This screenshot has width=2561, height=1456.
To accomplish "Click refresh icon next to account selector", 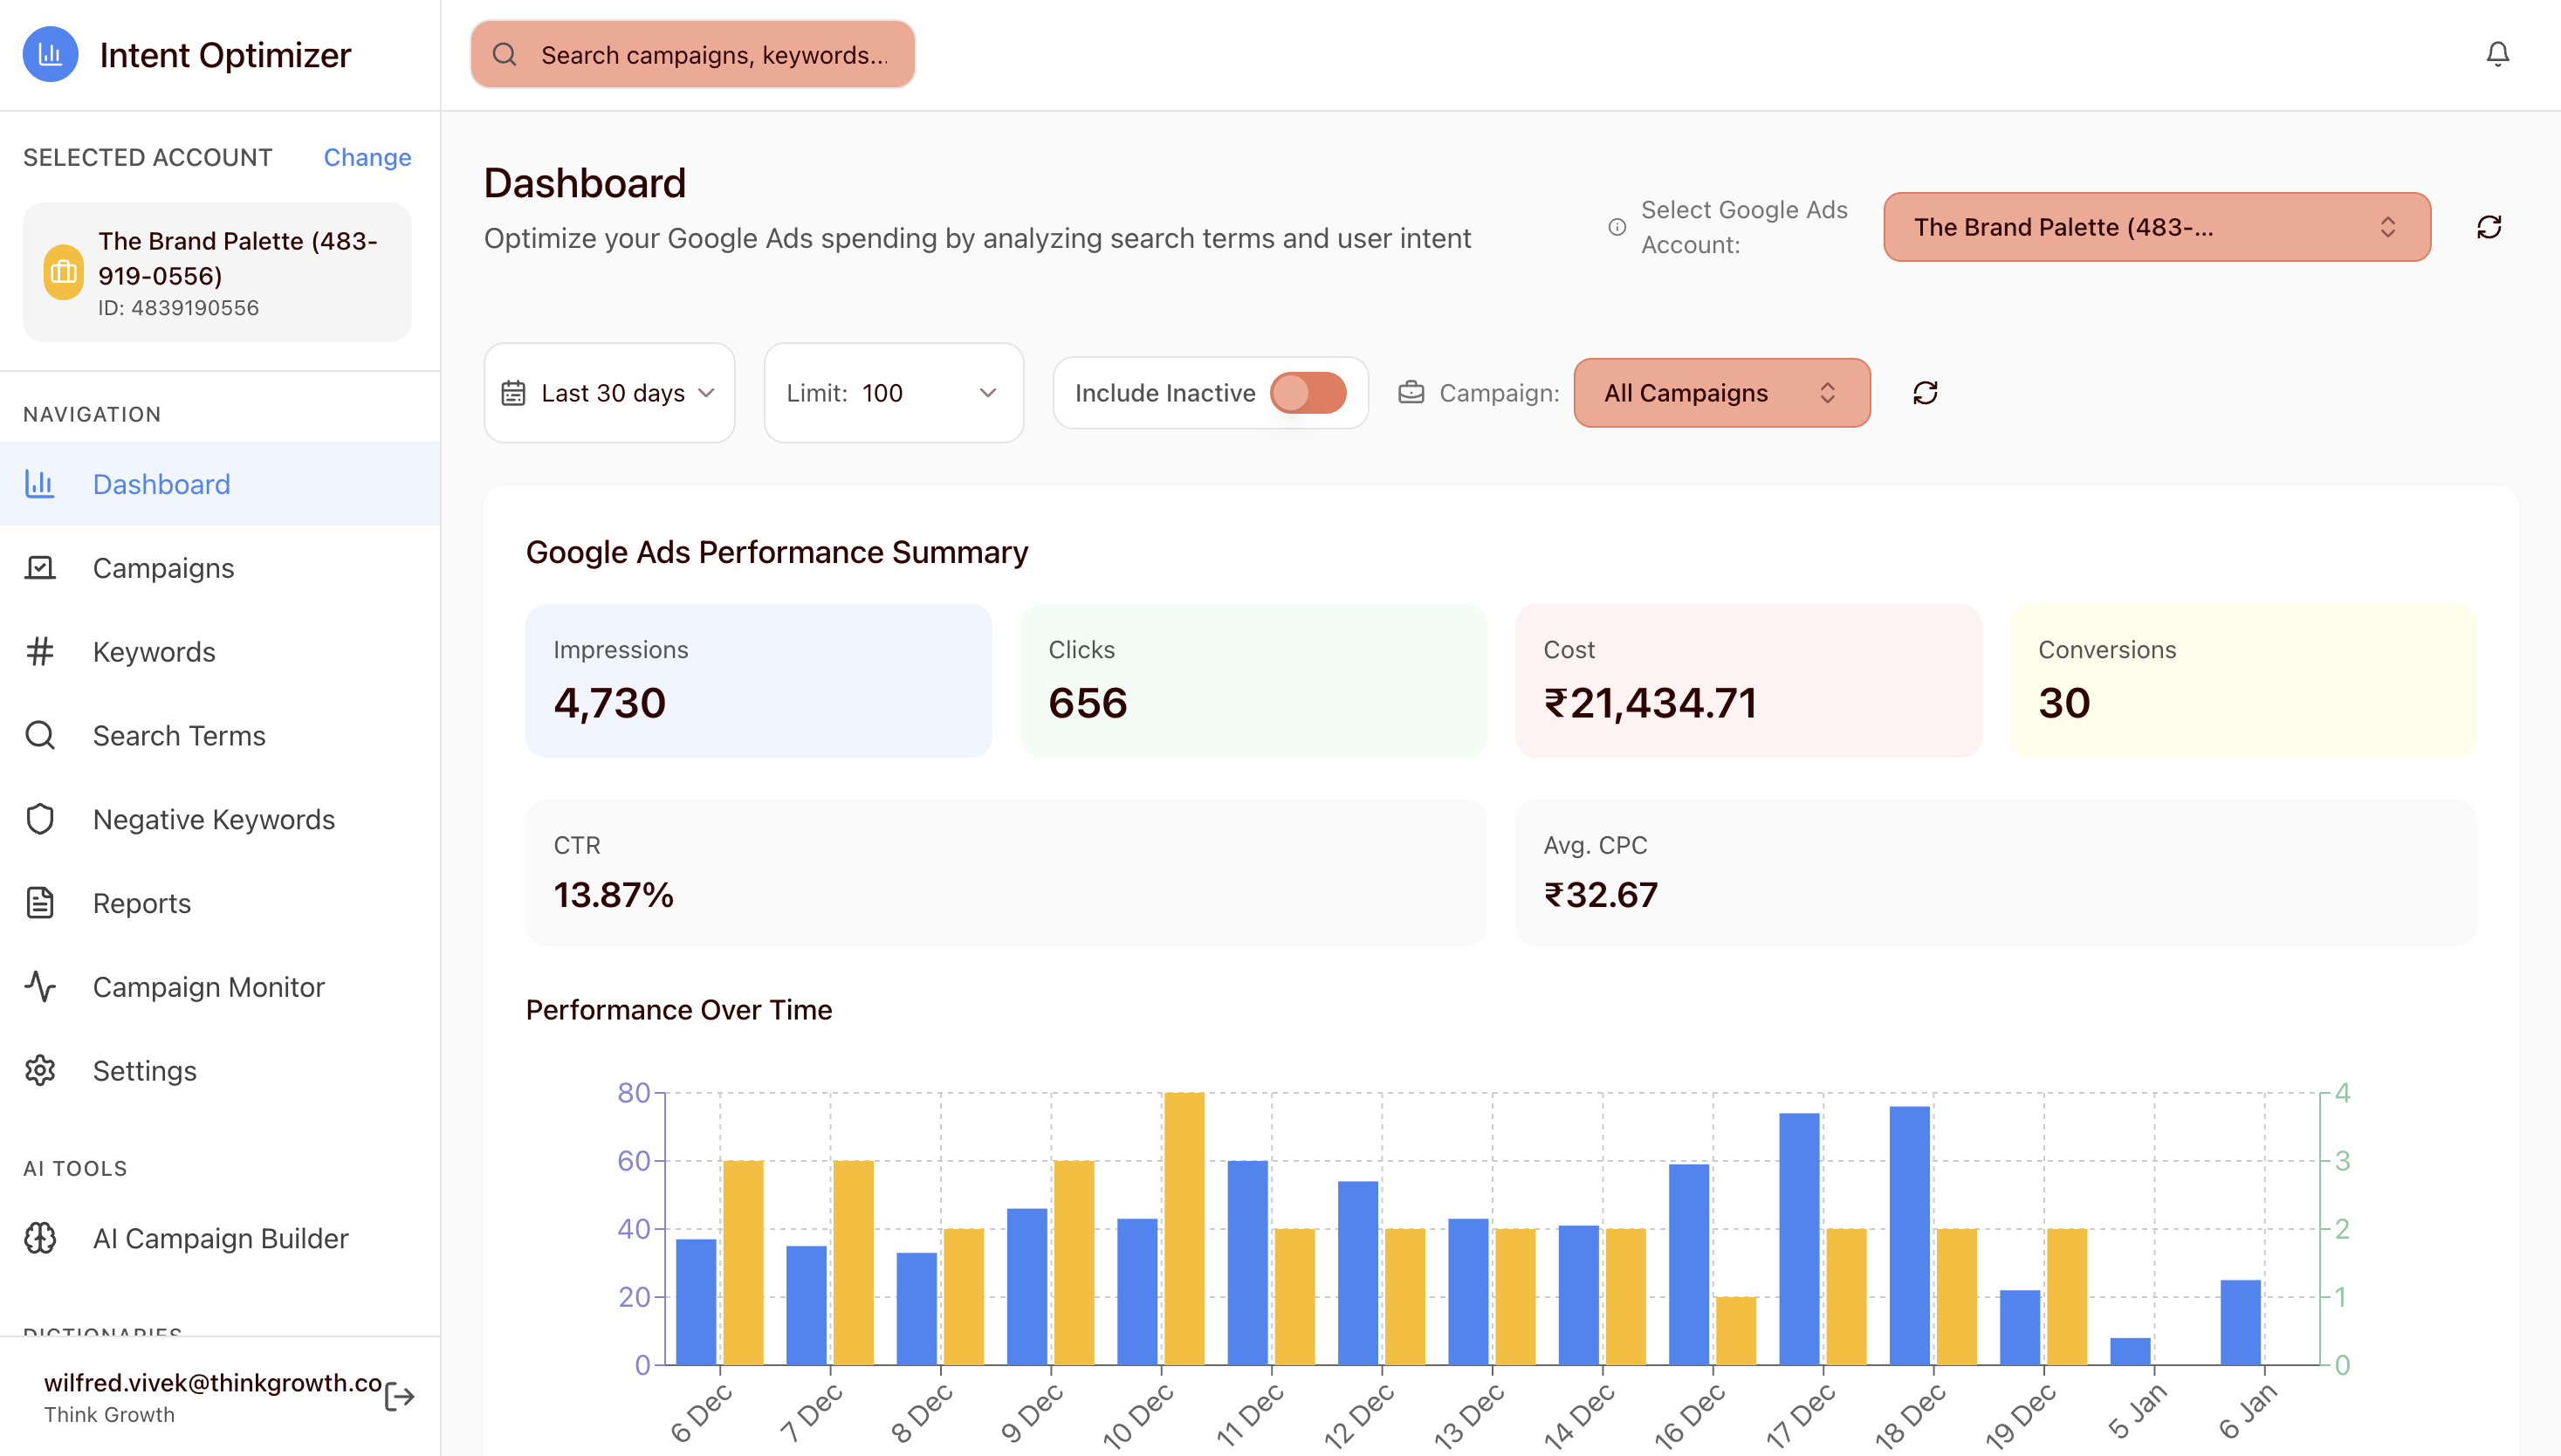I will (x=2489, y=227).
